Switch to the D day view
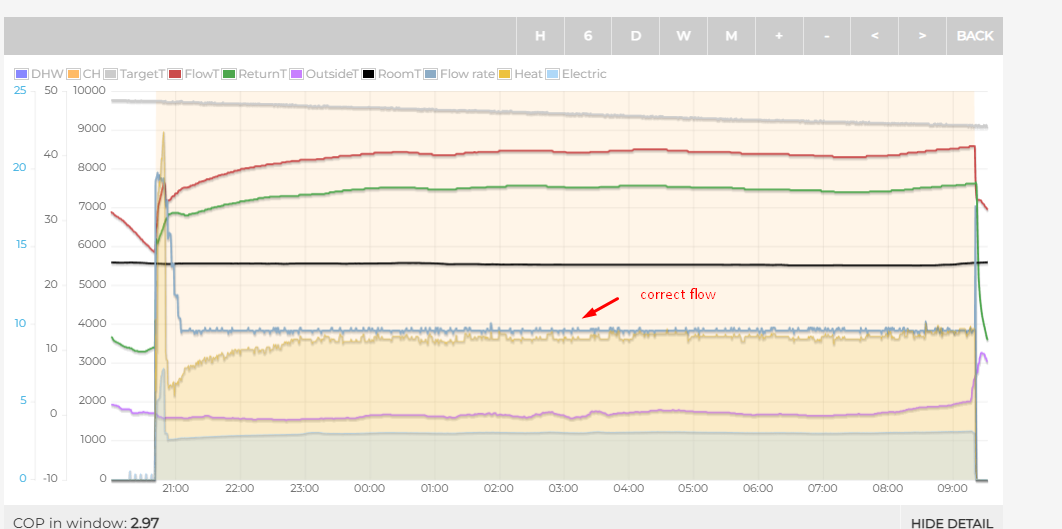This screenshot has width=1062, height=529. pyautogui.click(x=636, y=36)
